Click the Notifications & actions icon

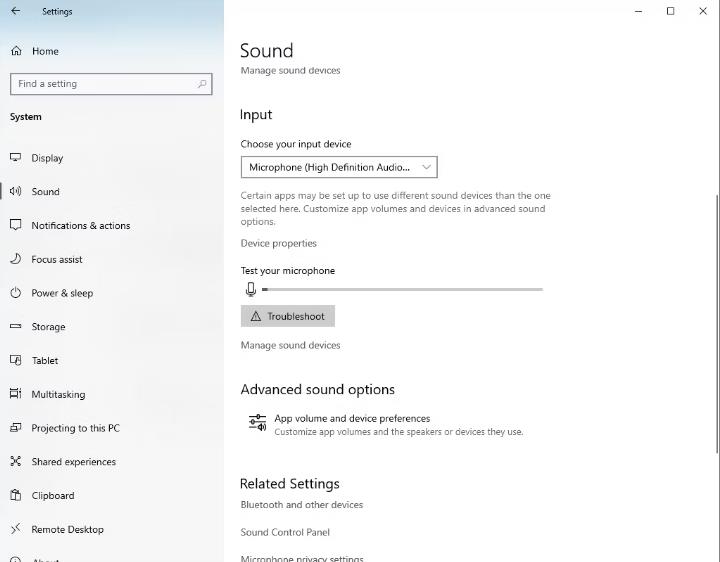click(x=16, y=225)
